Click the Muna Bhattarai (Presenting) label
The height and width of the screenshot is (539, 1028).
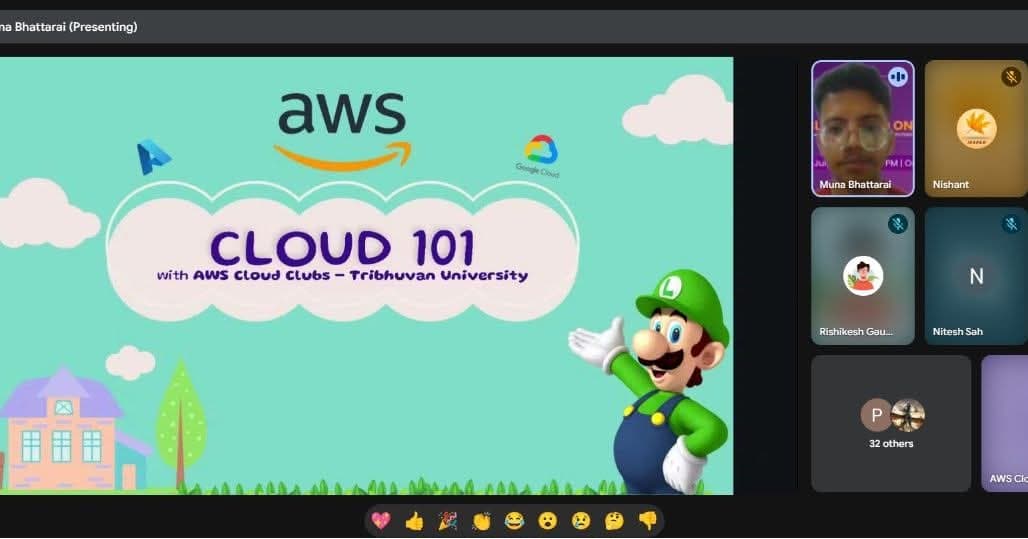tap(68, 27)
